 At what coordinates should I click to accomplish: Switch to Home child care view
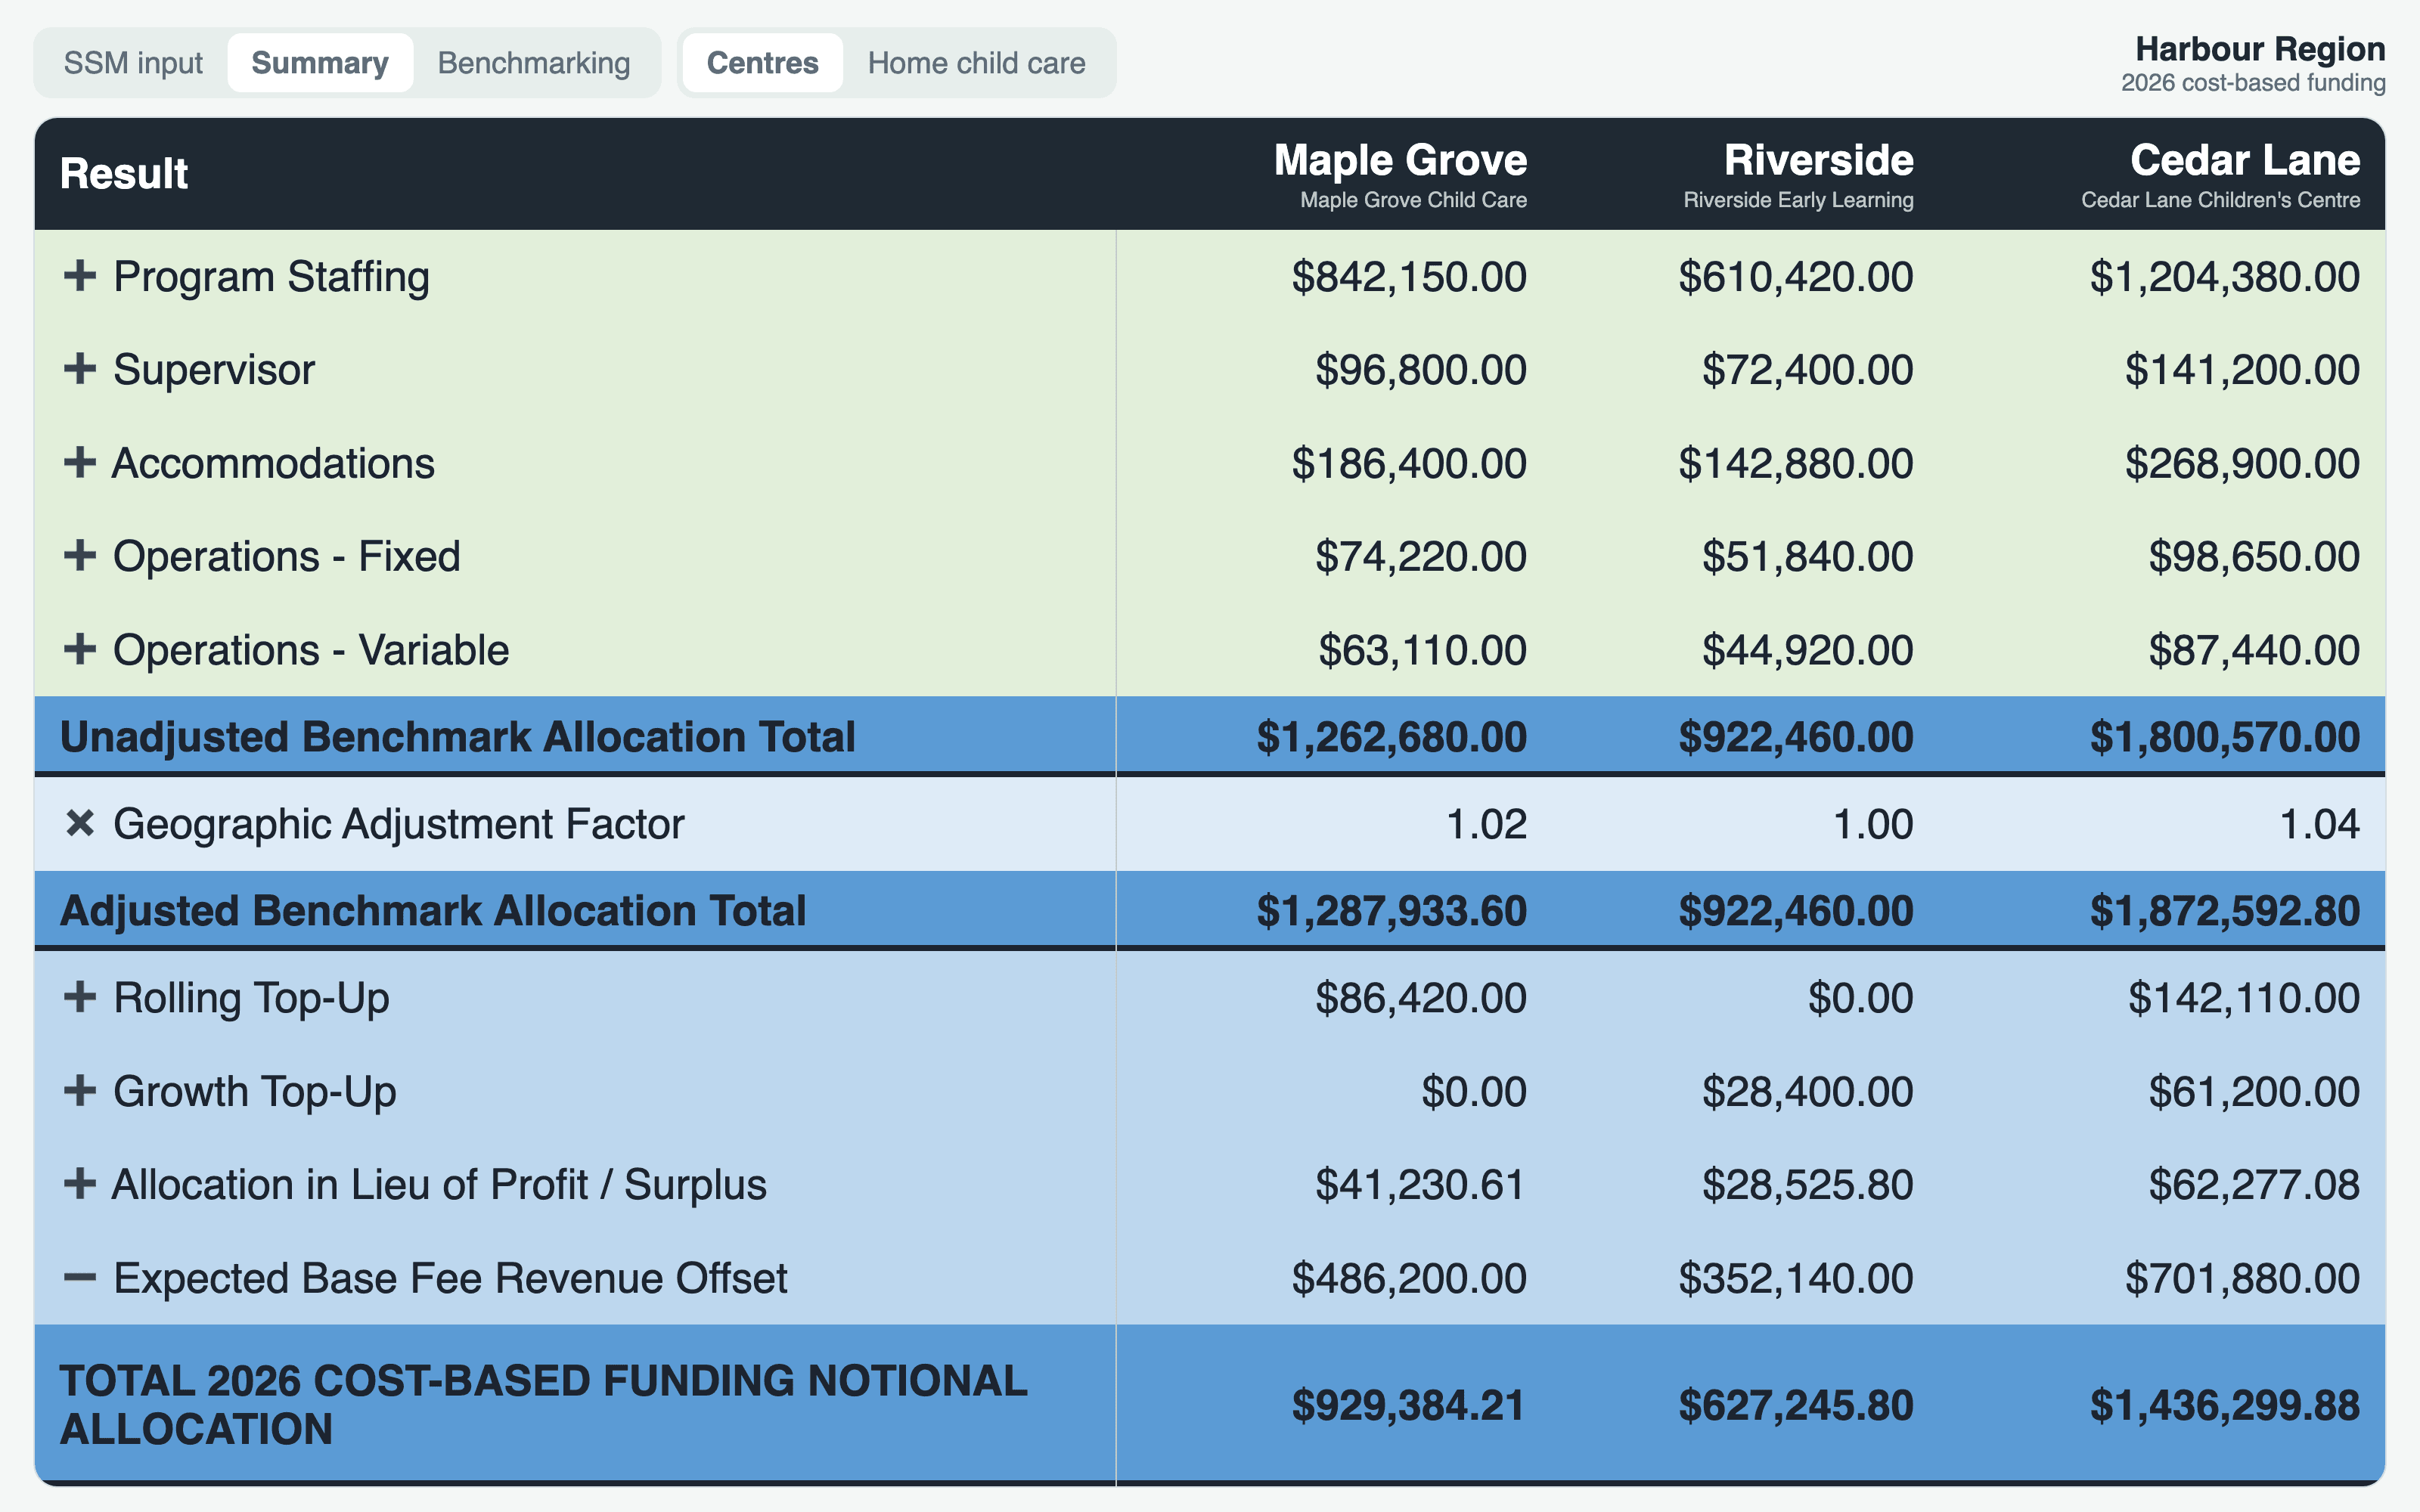click(976, 63)
